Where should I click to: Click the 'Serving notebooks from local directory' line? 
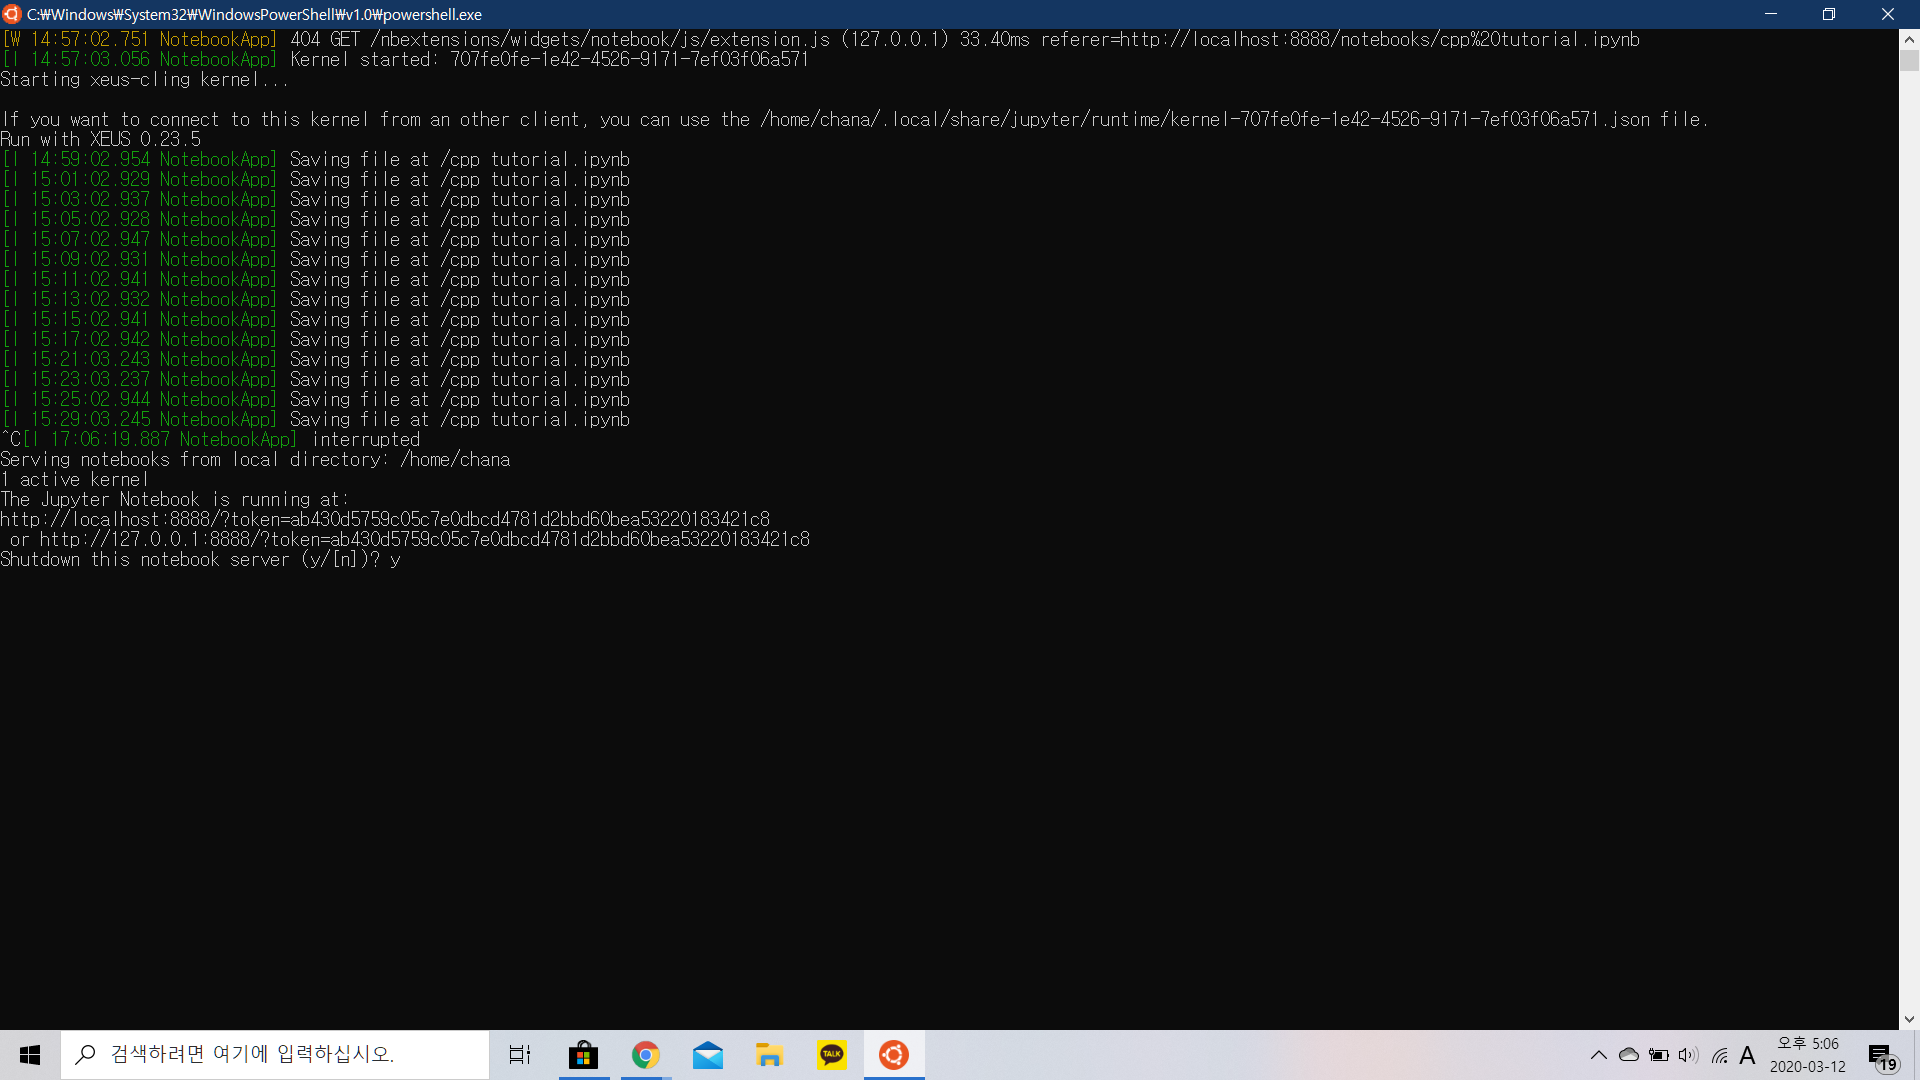point(255,460)
